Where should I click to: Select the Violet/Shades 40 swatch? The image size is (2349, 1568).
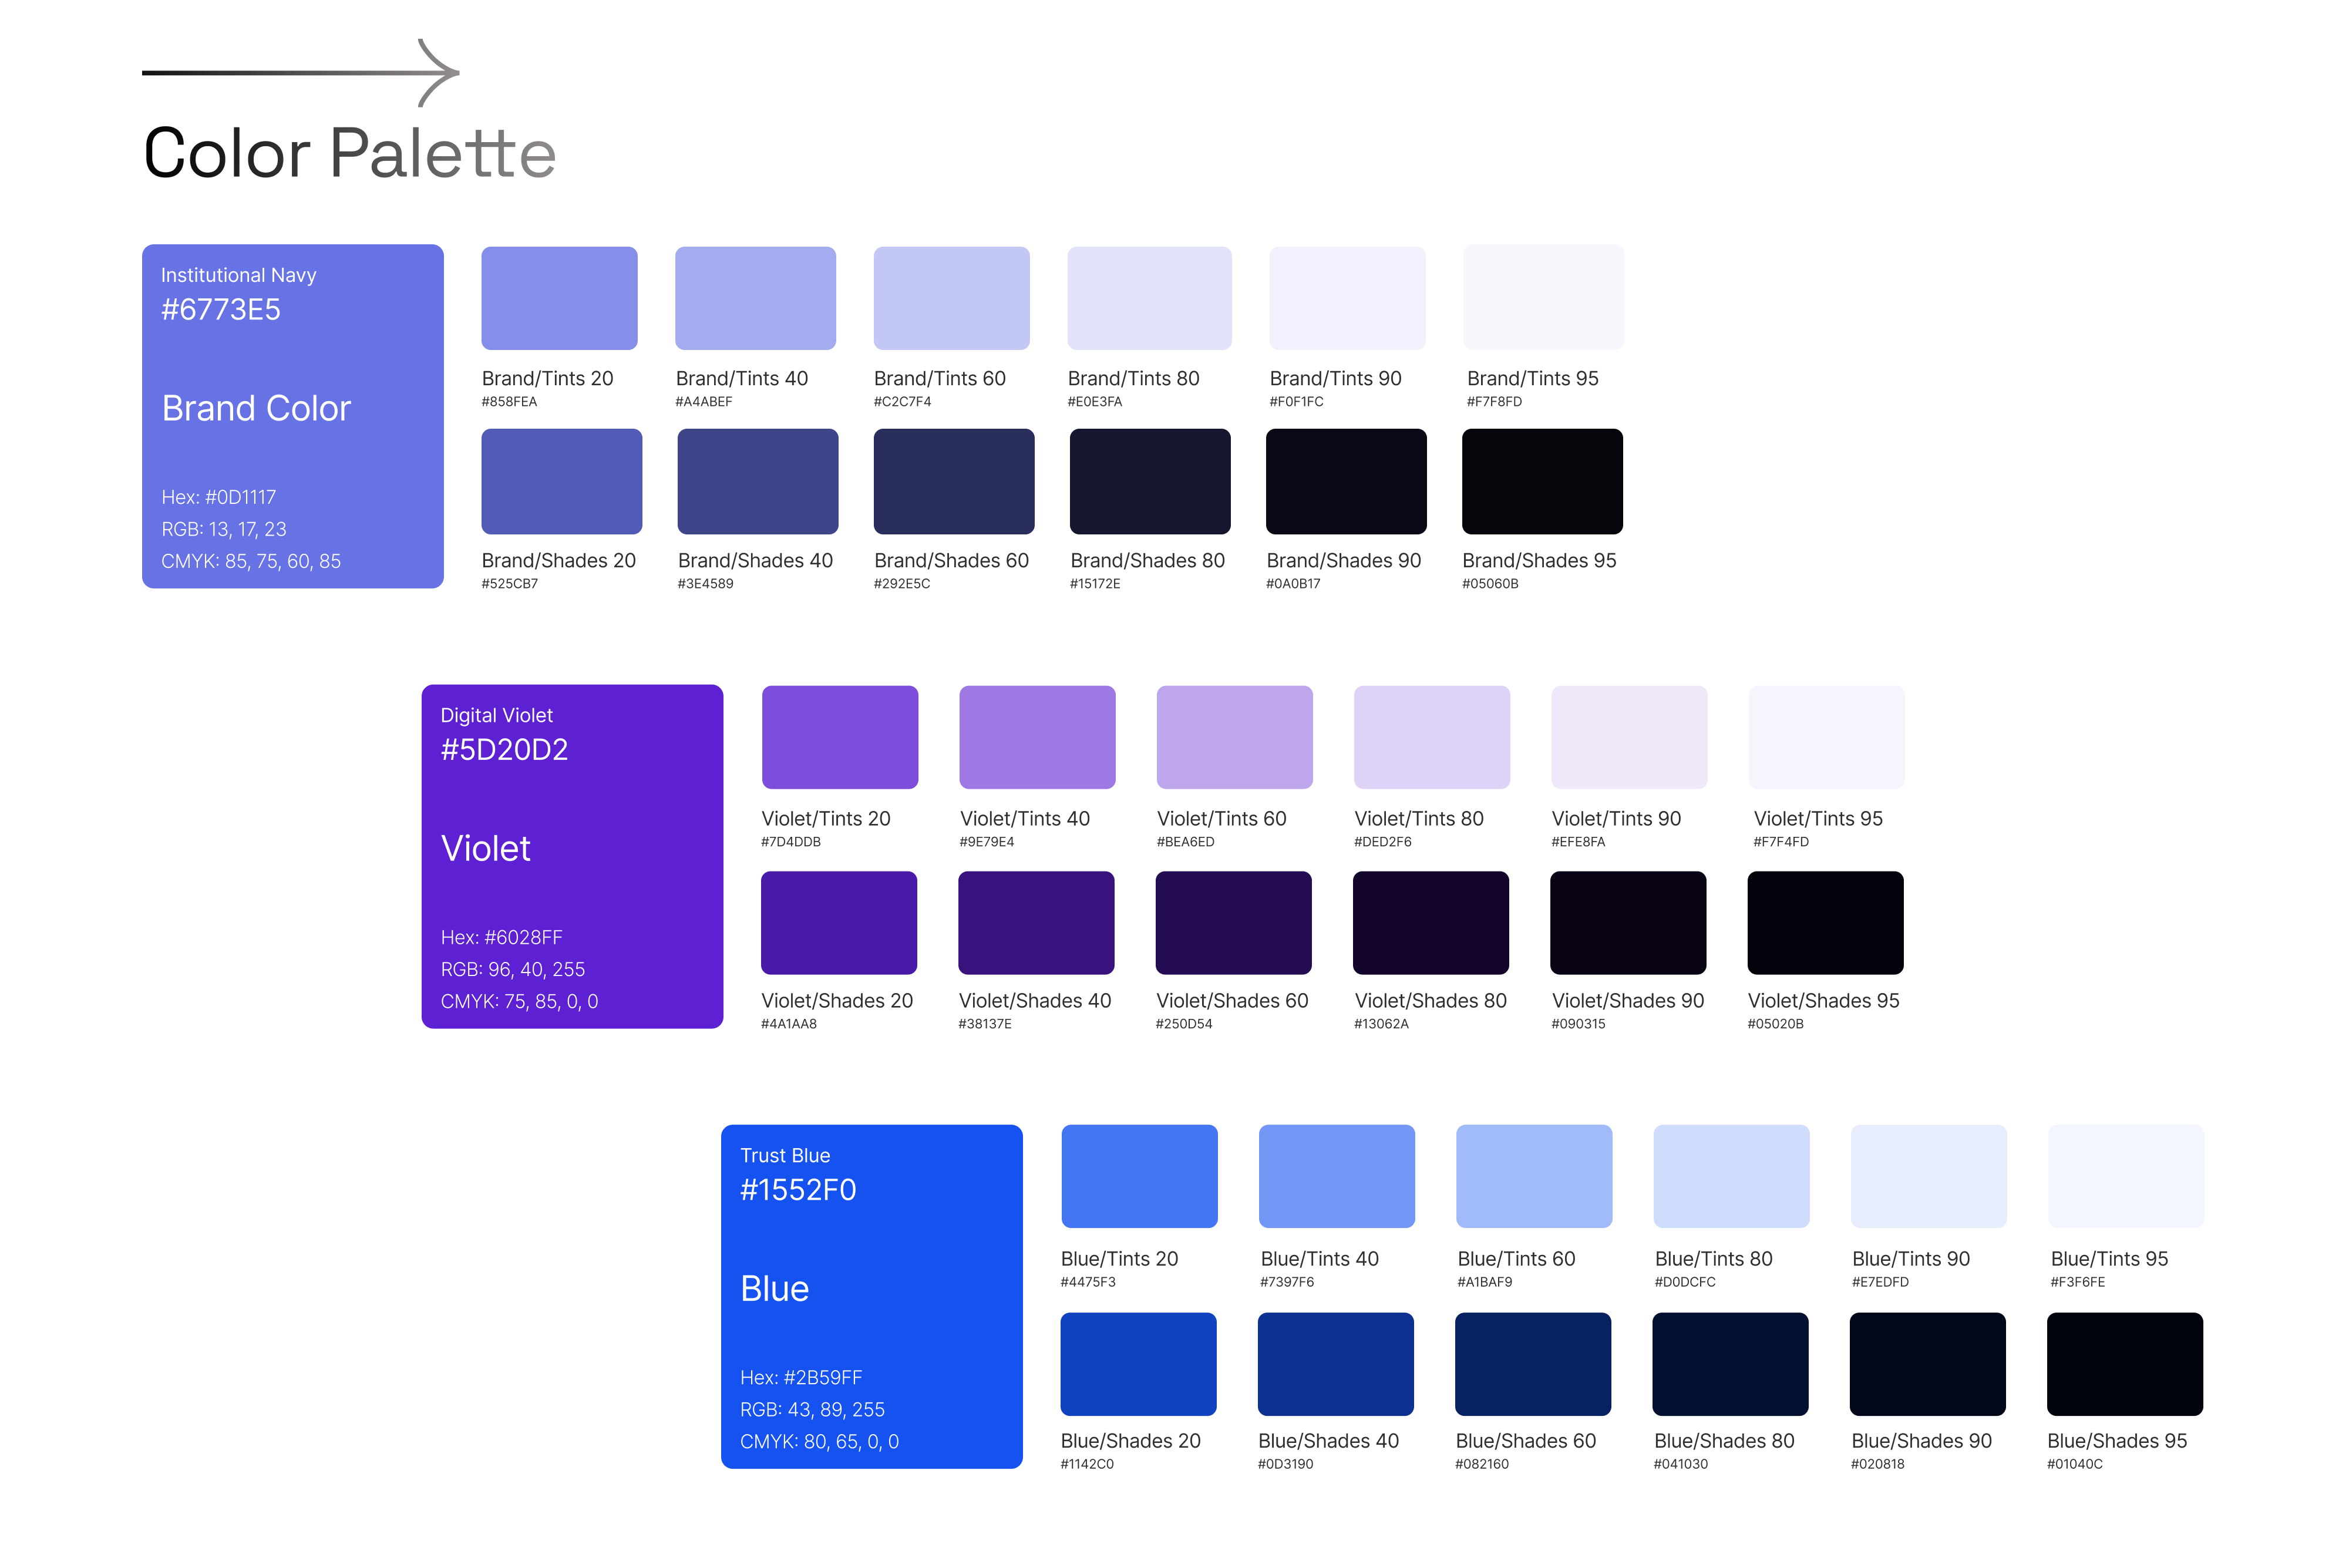pyautogui.click(x=1036, y=922)
